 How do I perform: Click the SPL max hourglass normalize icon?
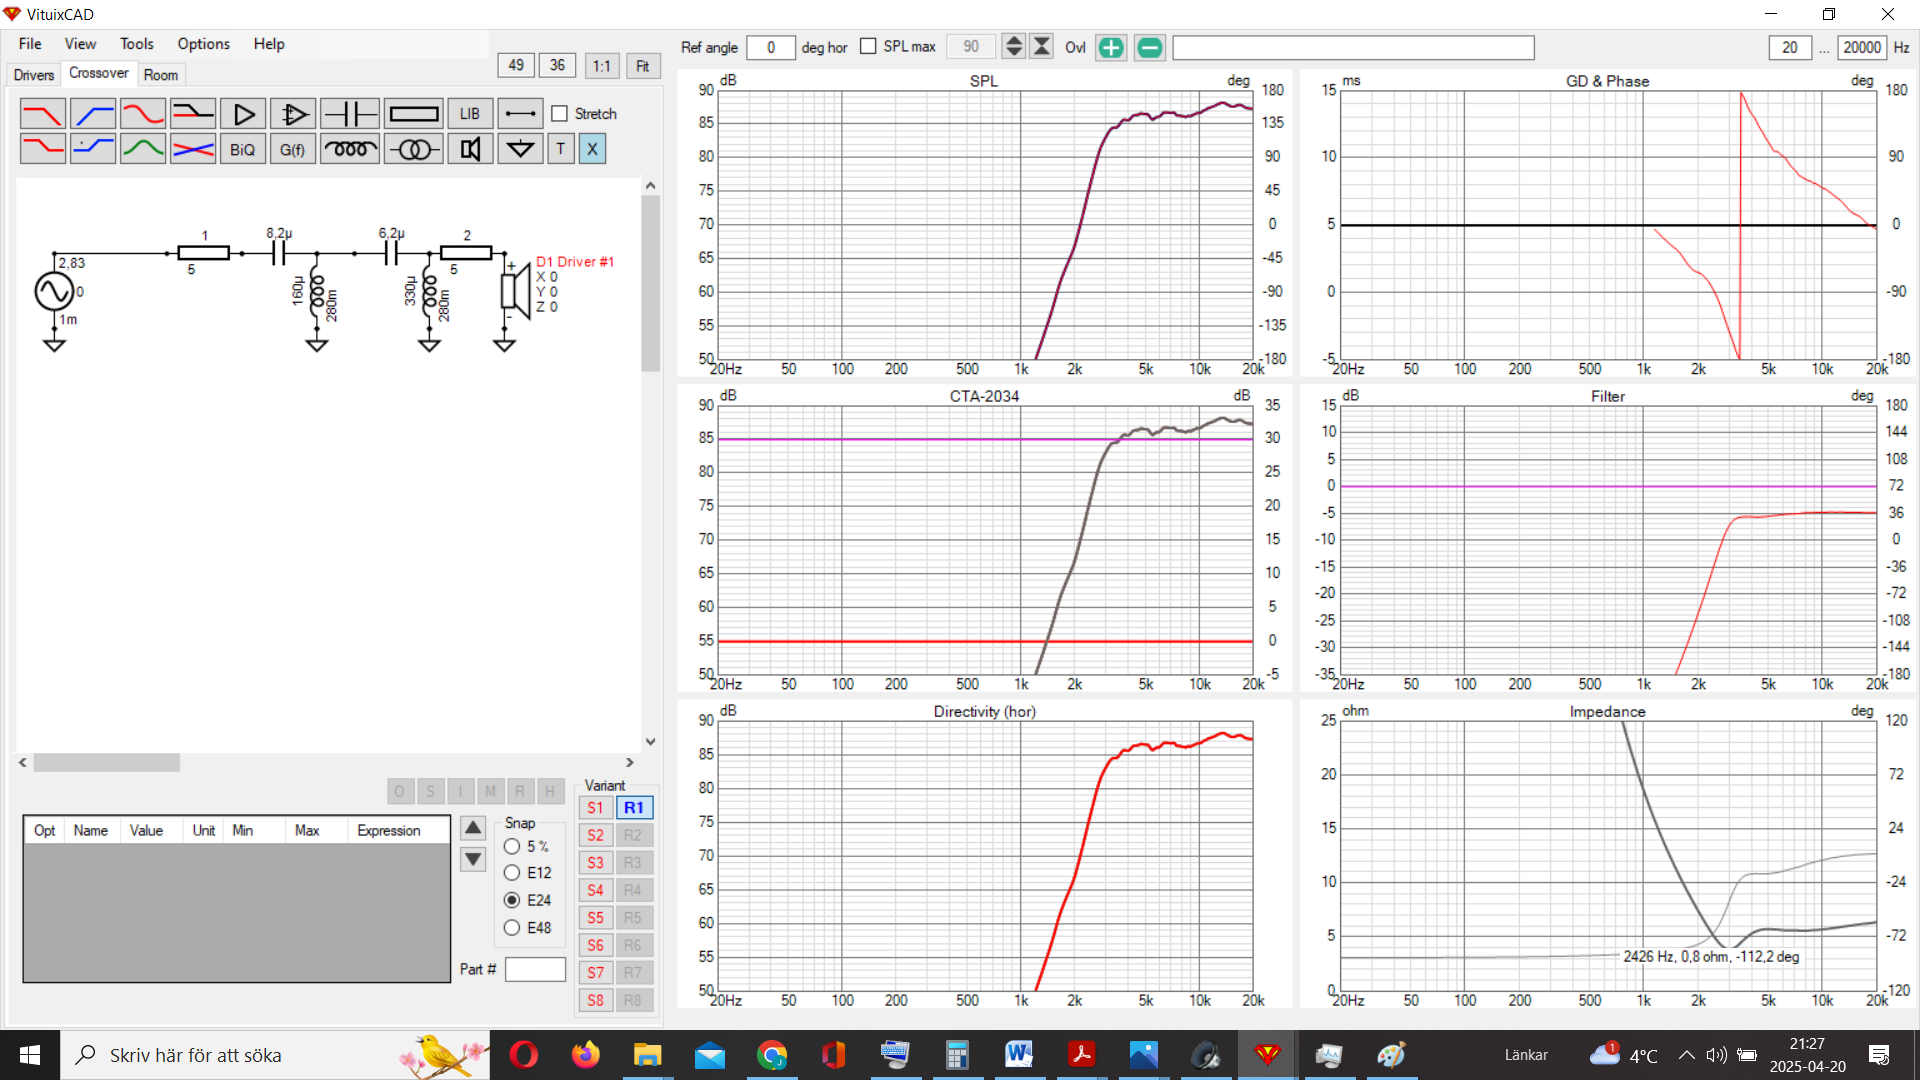pos(1042,47)
